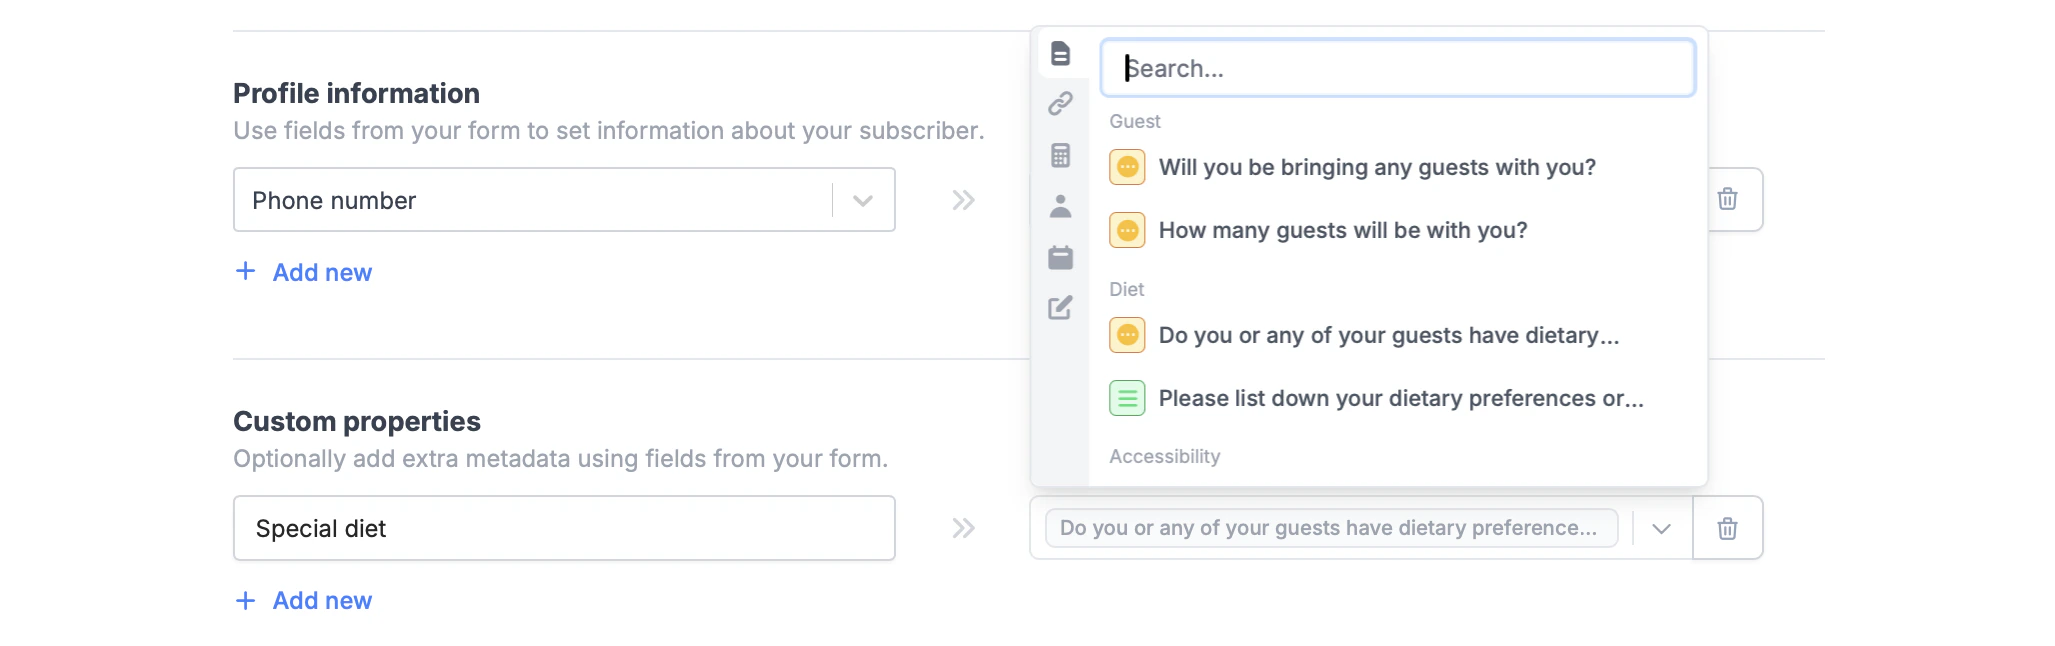The width and height of the screenshot is (2055, 646).
Task: Open the link sidebar icon
Action: tap(1060, 103)
